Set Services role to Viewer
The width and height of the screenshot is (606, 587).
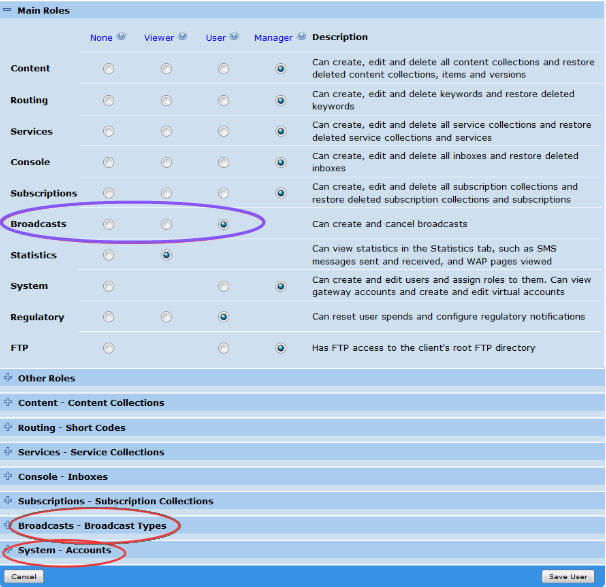click(167, 131)
